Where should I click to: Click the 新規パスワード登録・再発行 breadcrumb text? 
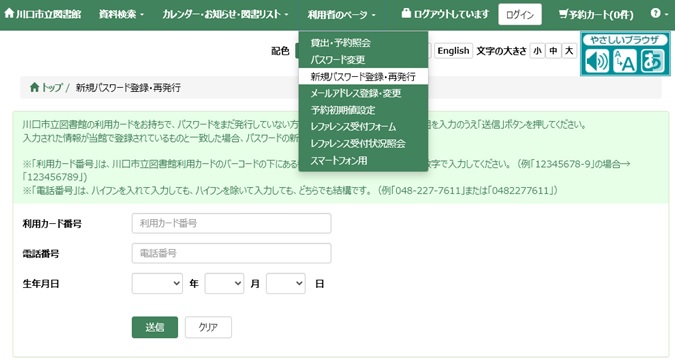coord(128,87)
